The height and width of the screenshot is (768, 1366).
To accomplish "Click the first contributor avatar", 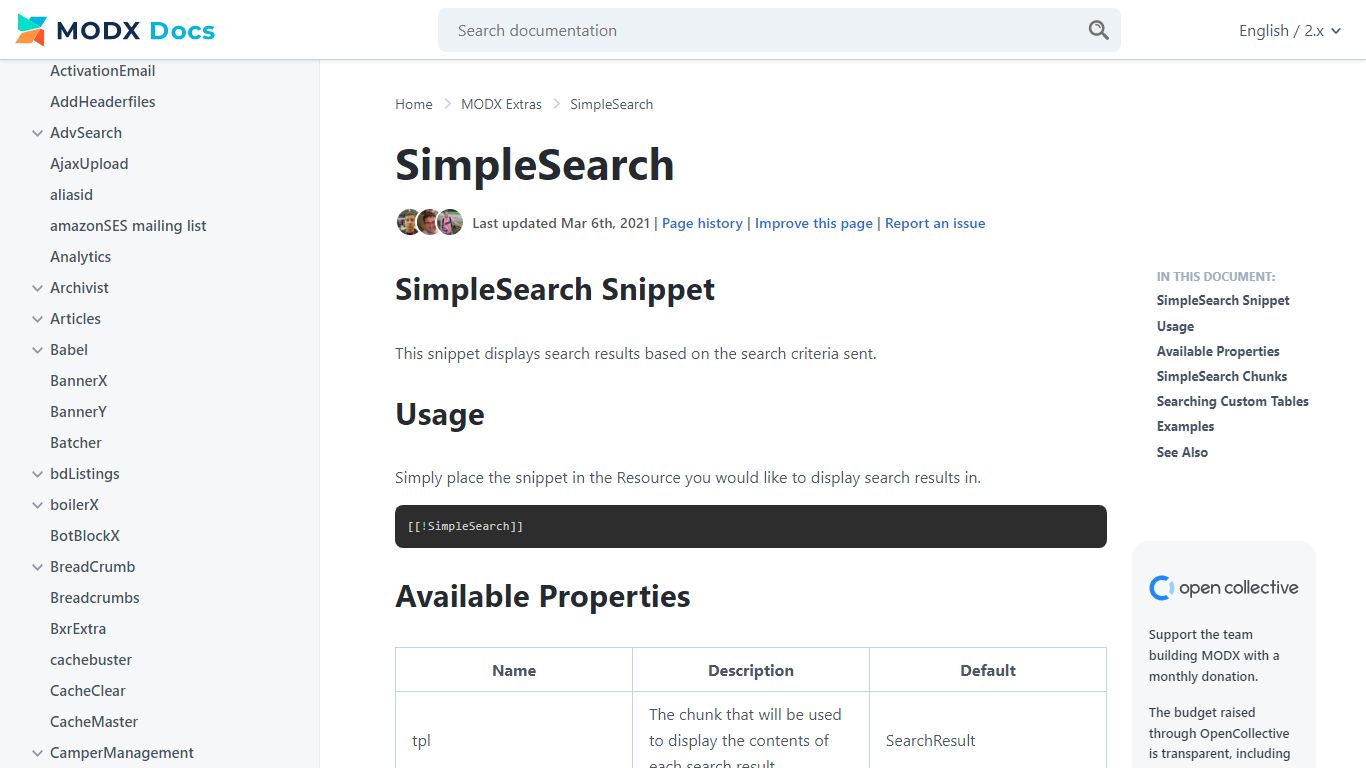I will point(408,222).
